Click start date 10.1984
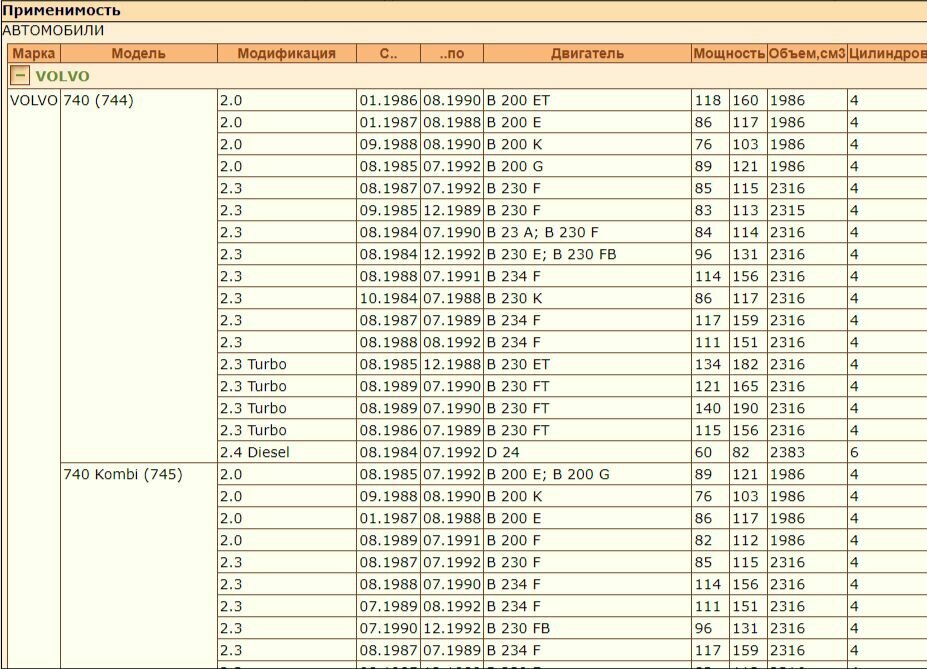Image resolution: width=927 pixels, height=669 pixels. [x=388, y=298]
